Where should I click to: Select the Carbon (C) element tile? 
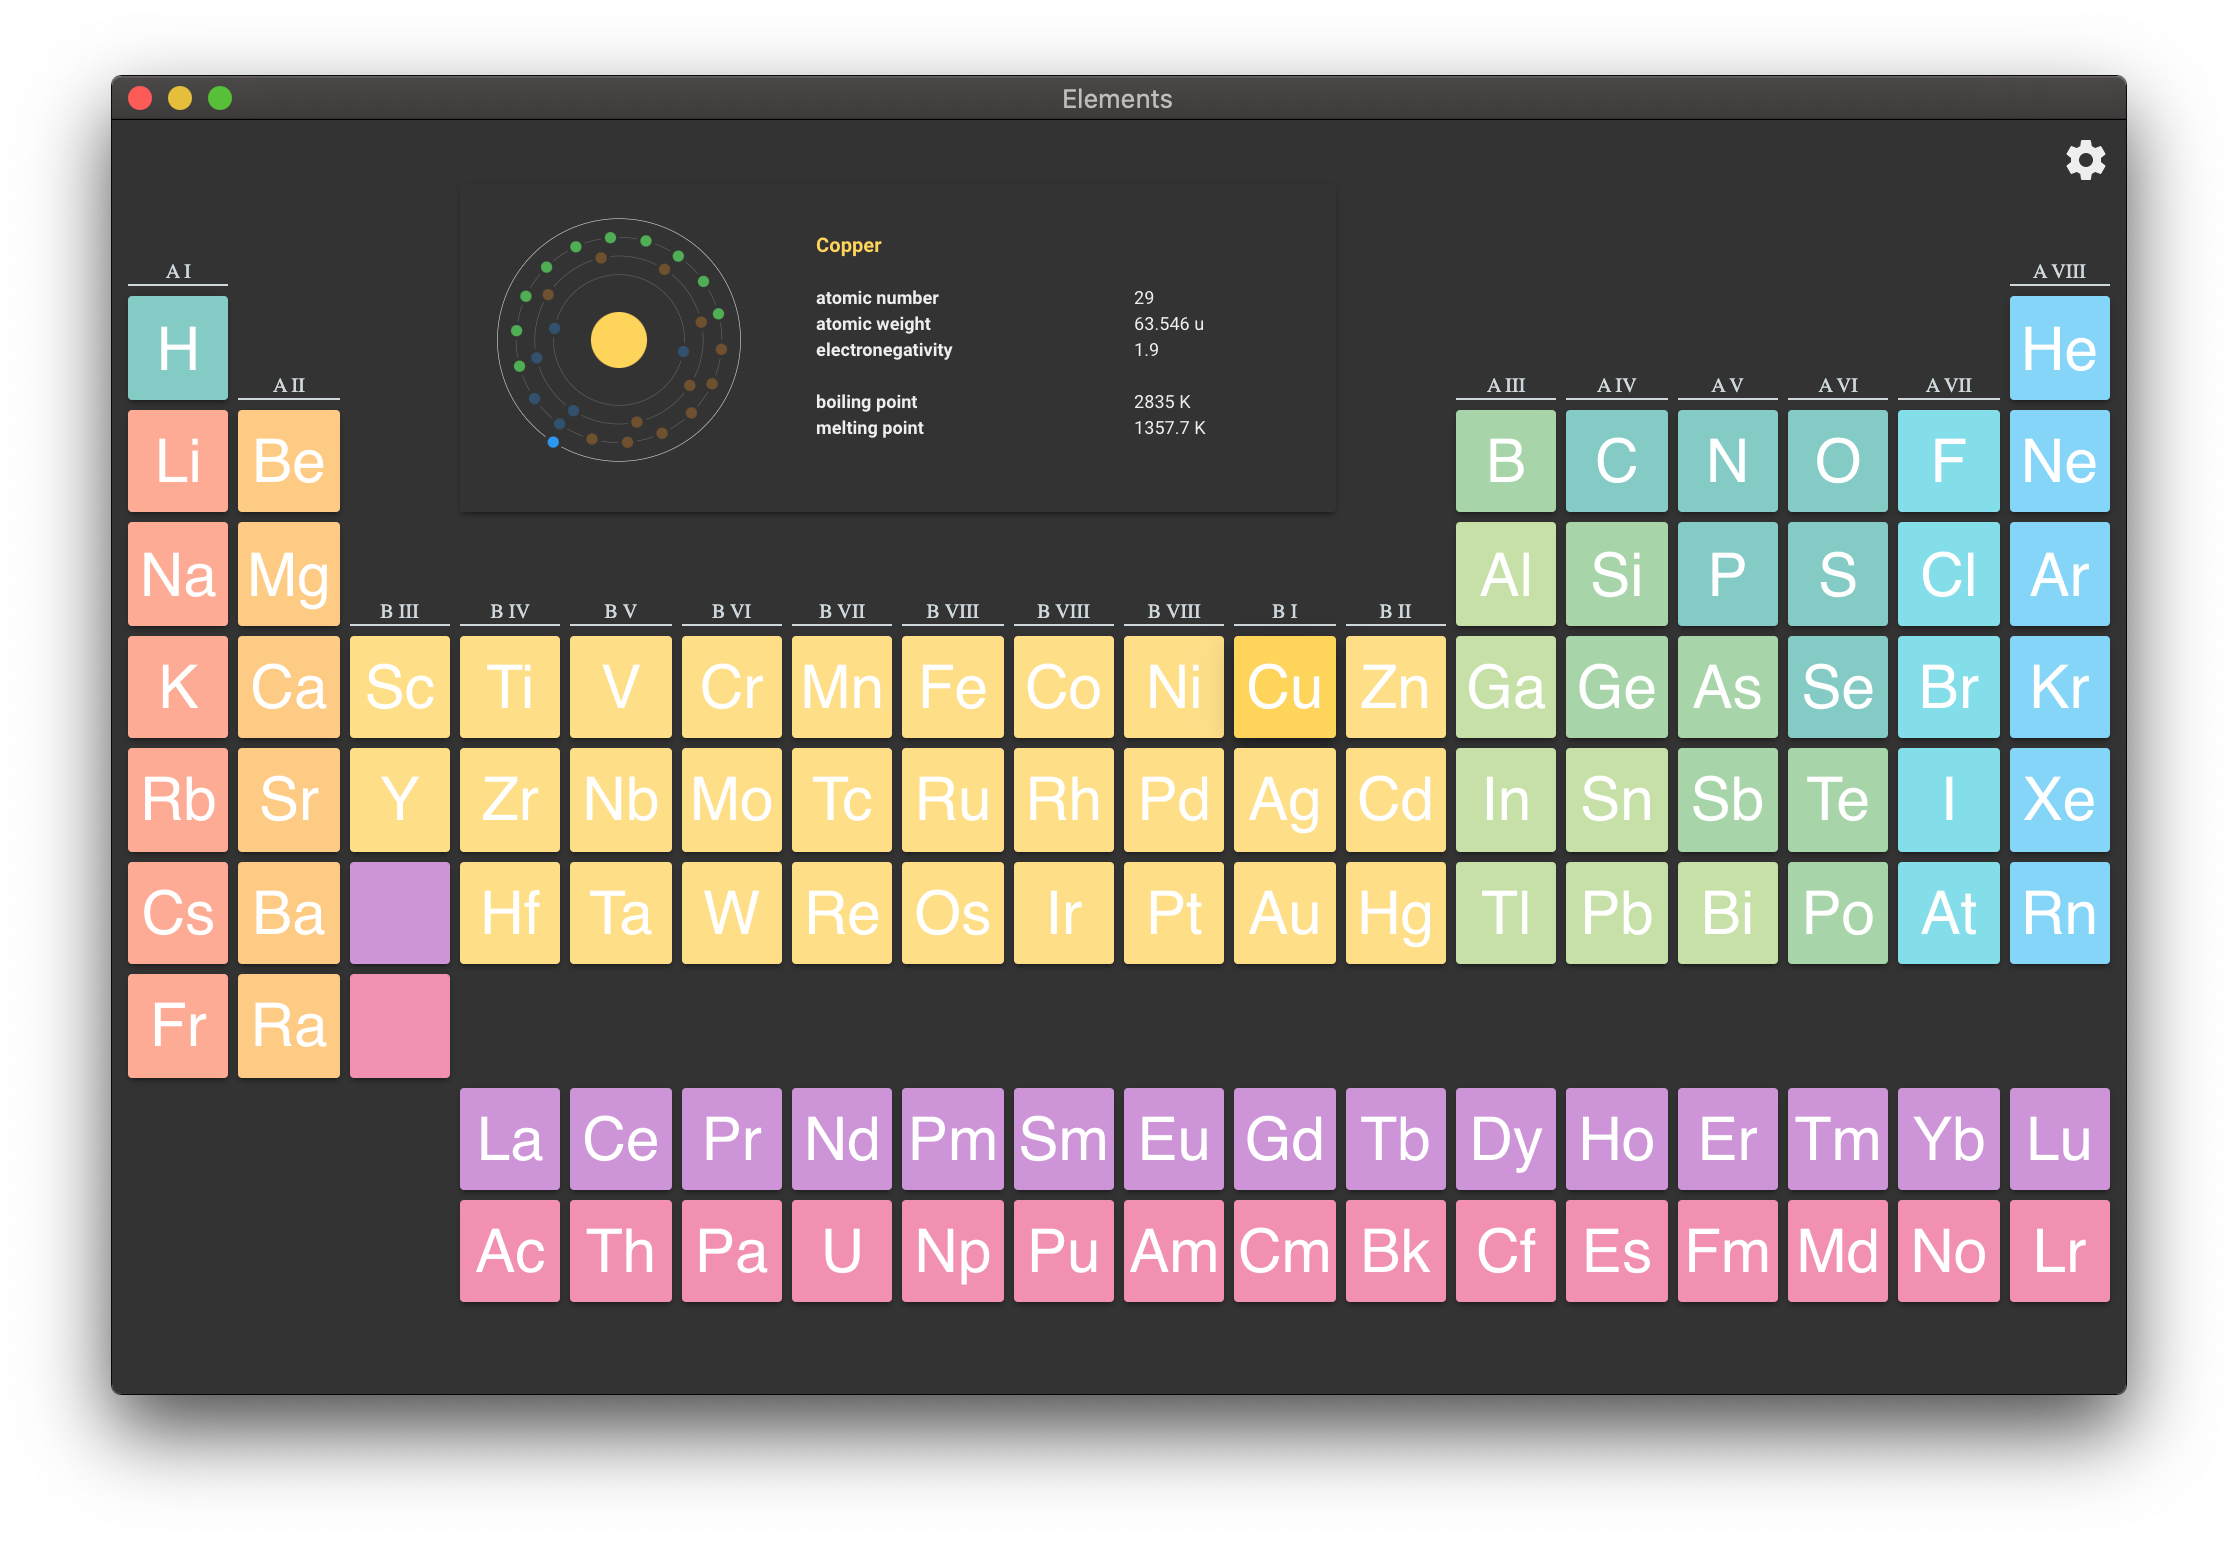[x=1616, y=461]
